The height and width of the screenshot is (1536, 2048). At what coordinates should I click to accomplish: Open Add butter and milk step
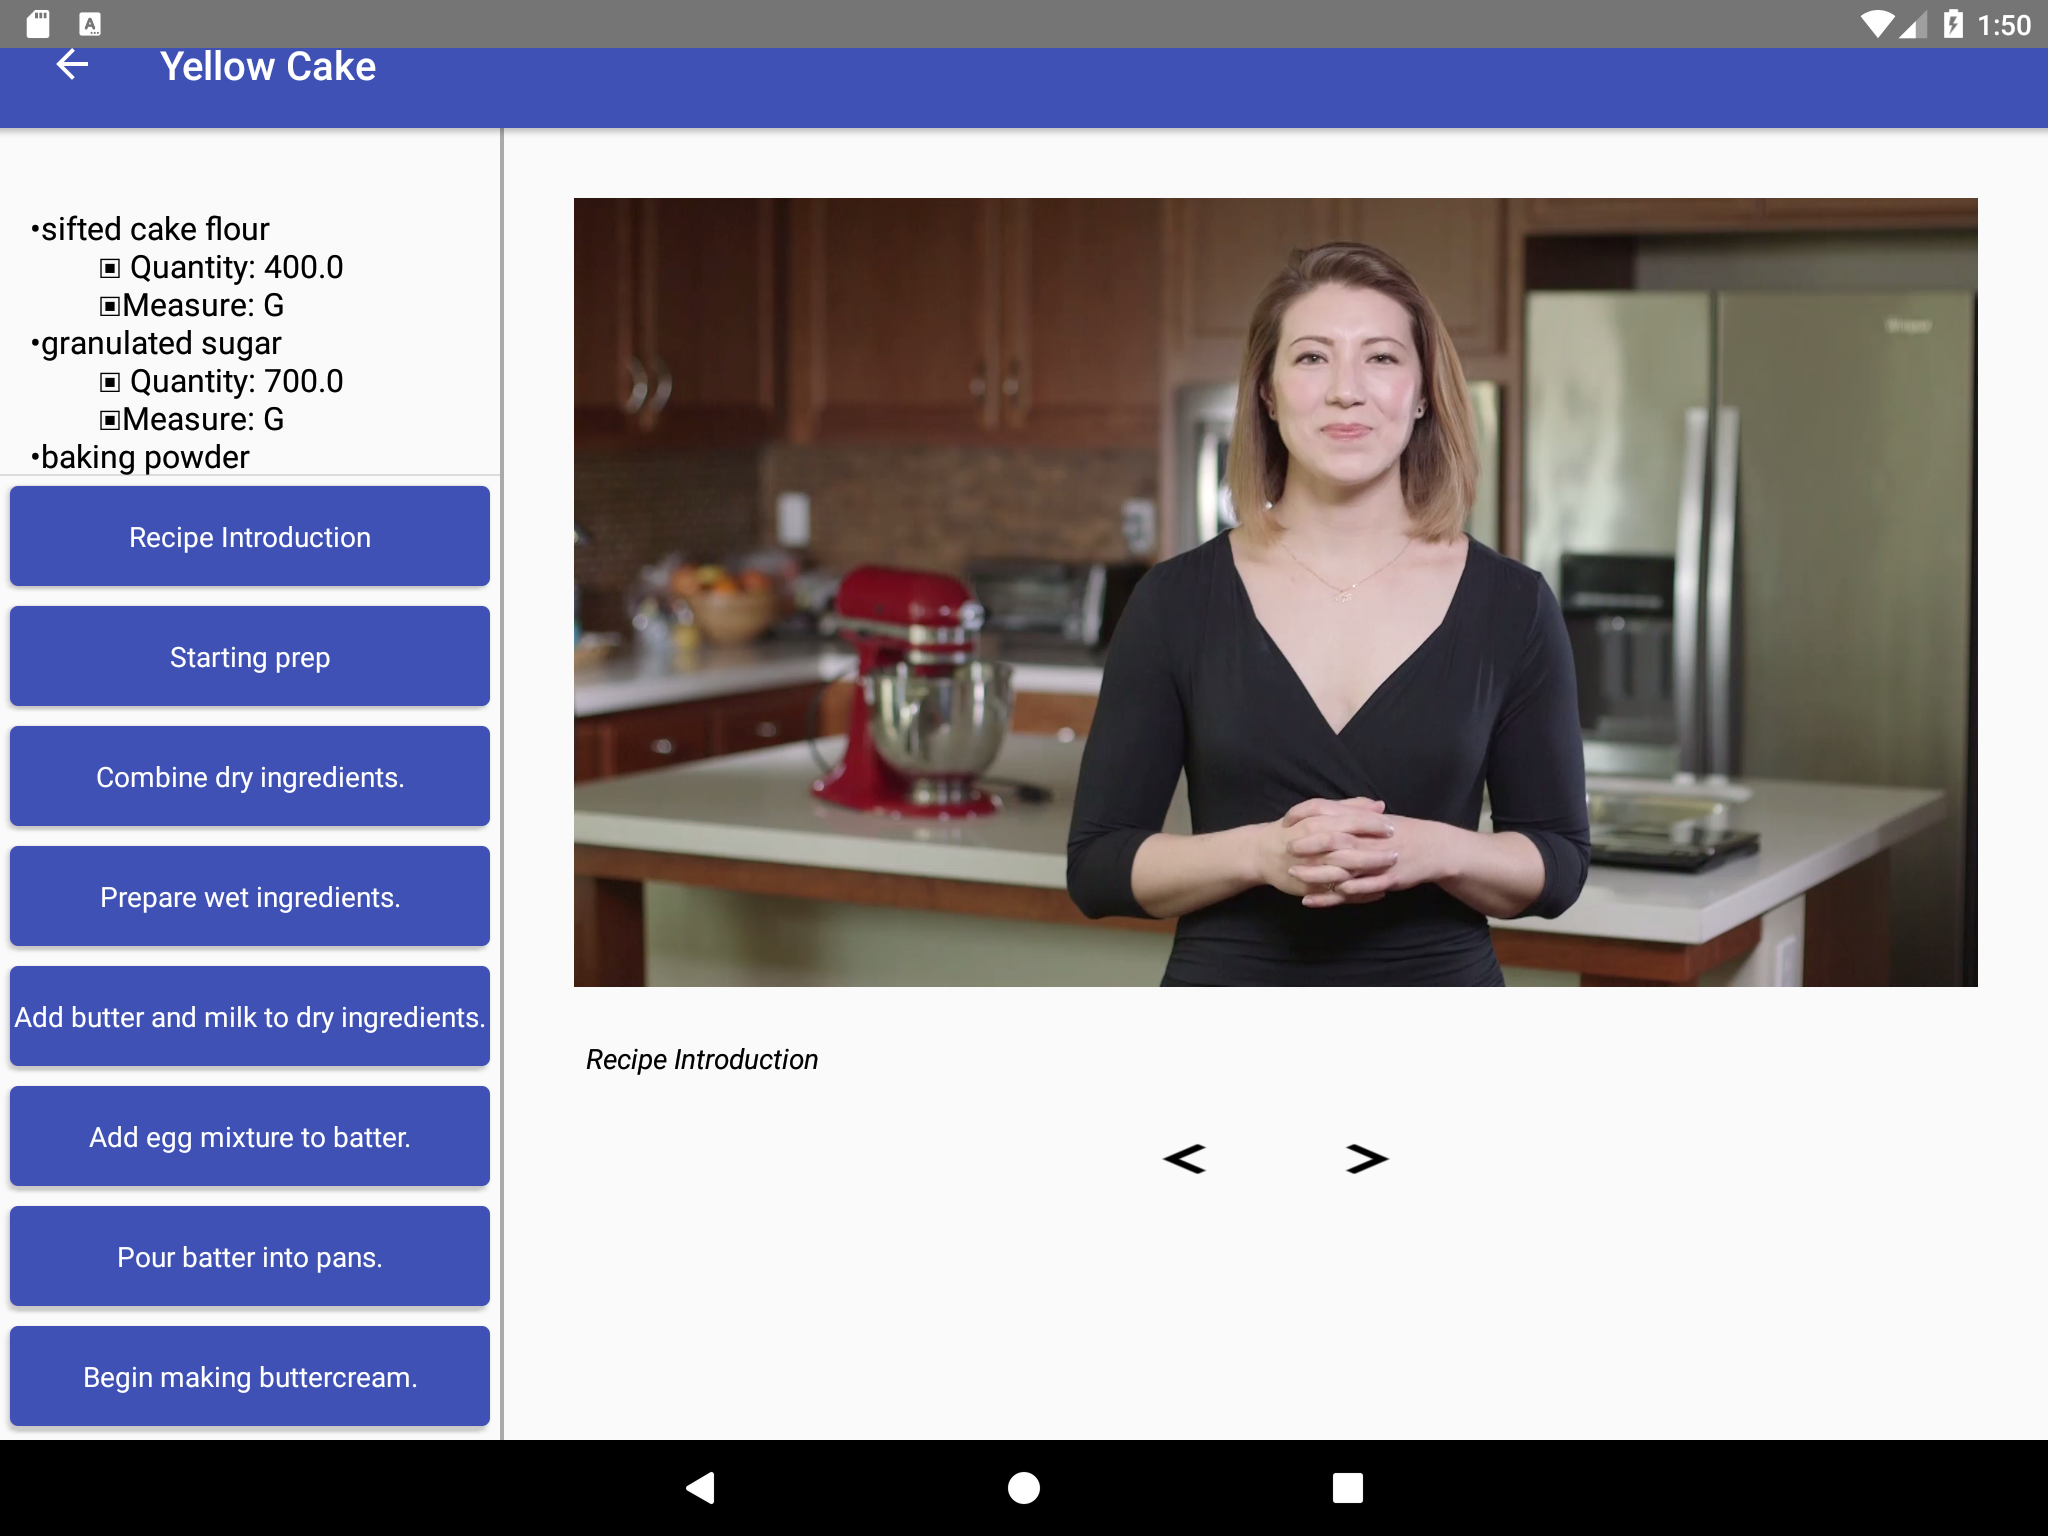tap(250, 1017)
